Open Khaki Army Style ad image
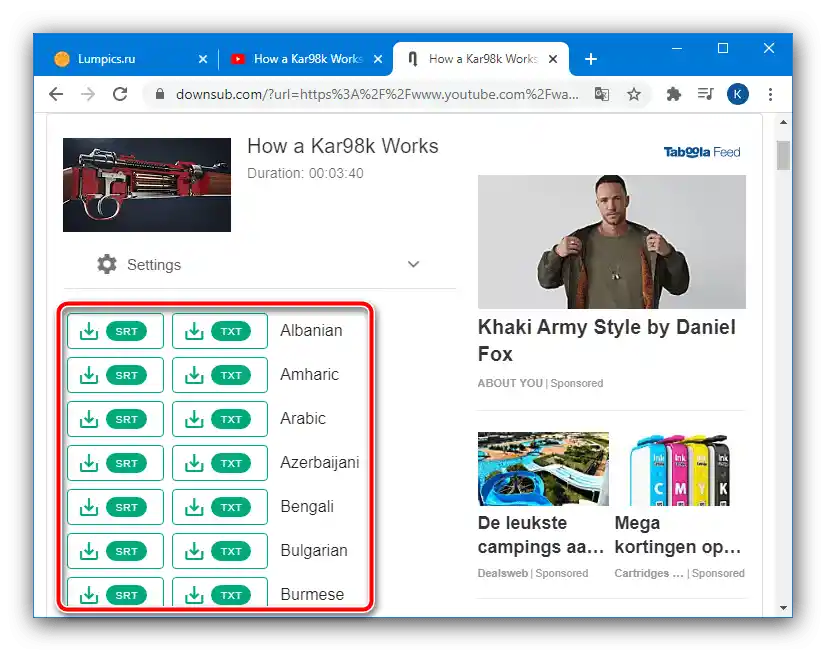The width and height of the screenshot is (826, 651). (x=612, y=242)
